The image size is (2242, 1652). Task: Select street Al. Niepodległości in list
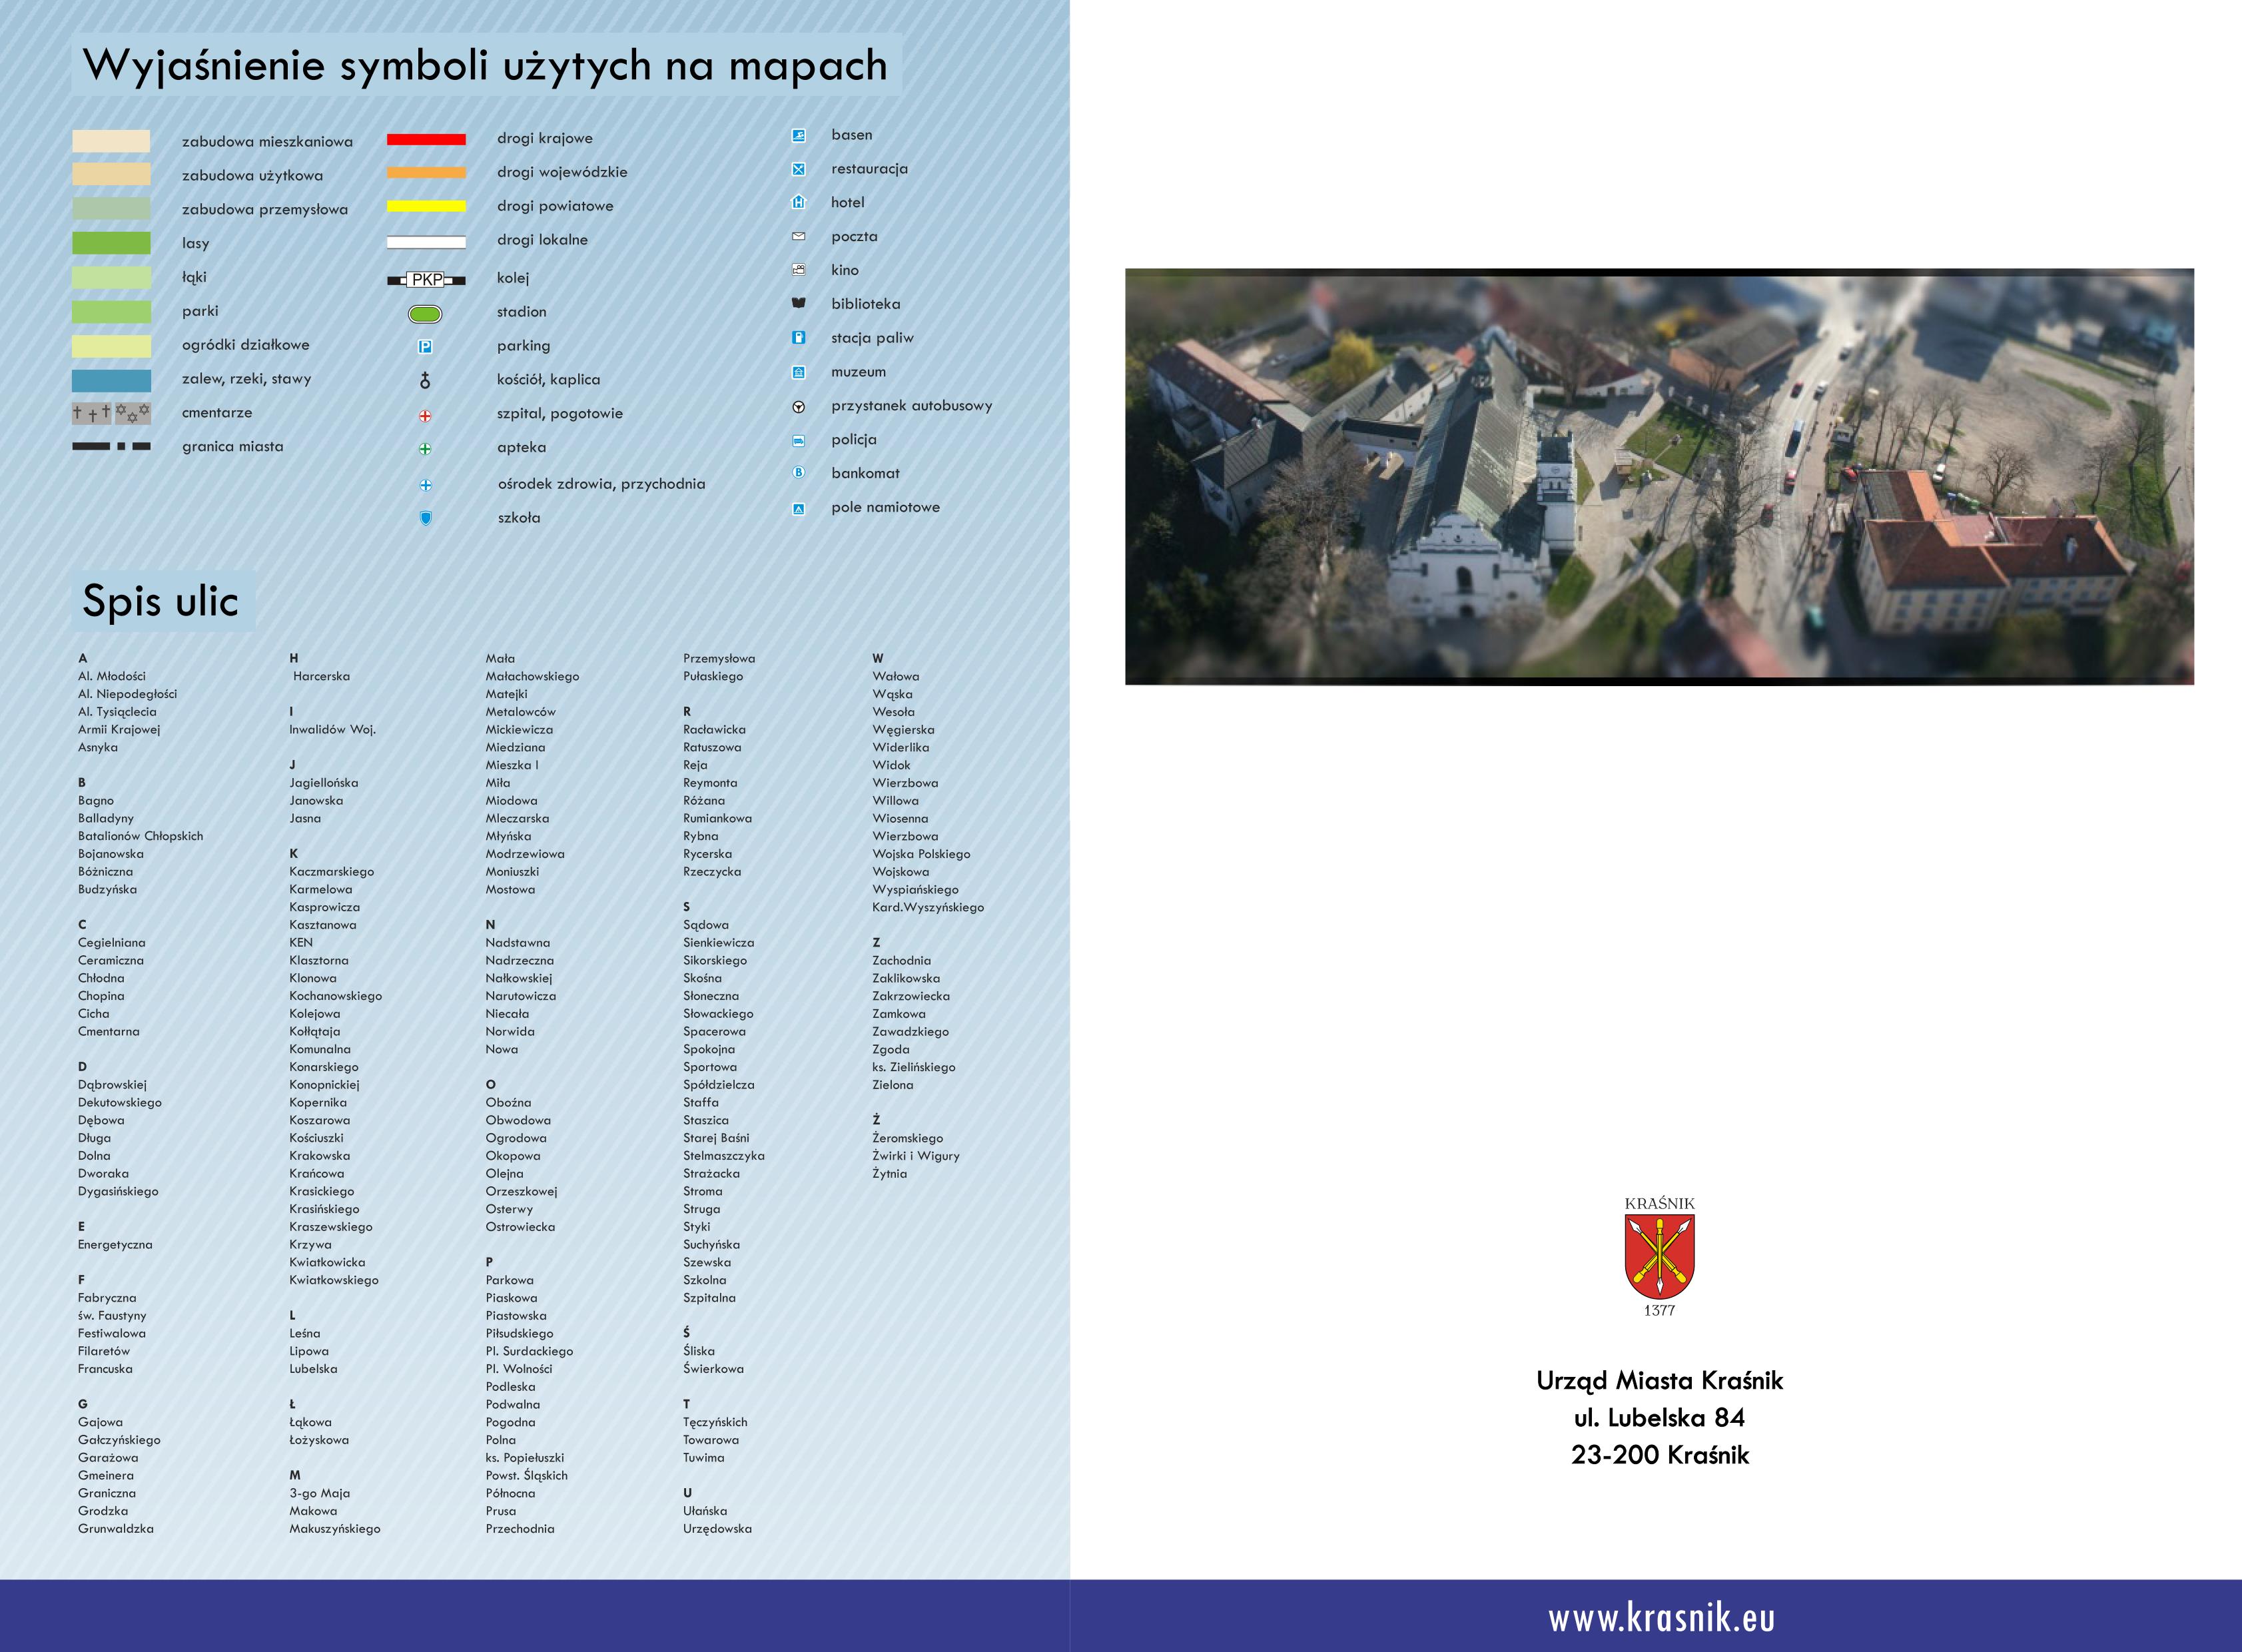click(x=127, y=694)
